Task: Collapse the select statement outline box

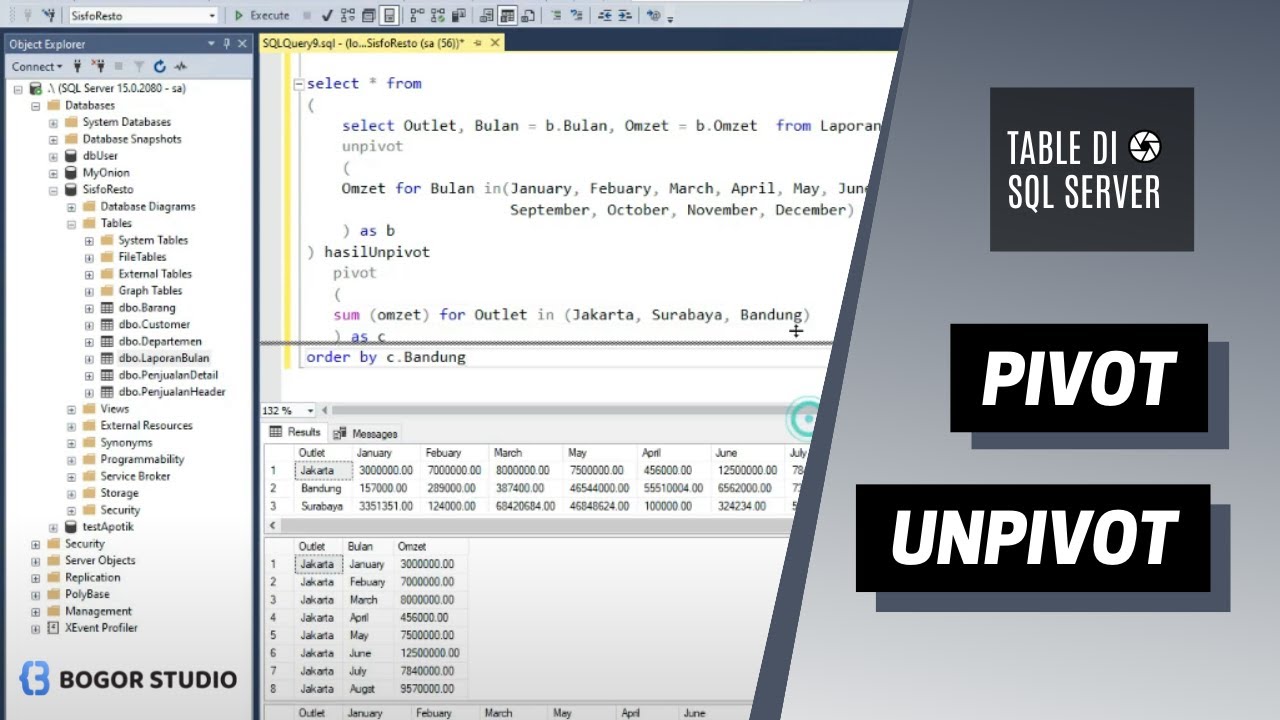Action: pos(298,84)
